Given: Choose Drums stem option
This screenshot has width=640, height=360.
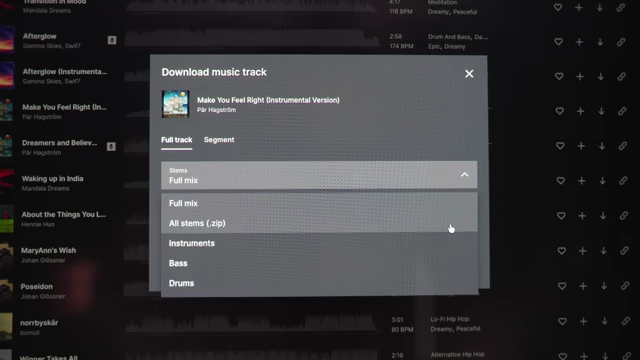Looking at the screenshot, I should (x=319, y=283).
